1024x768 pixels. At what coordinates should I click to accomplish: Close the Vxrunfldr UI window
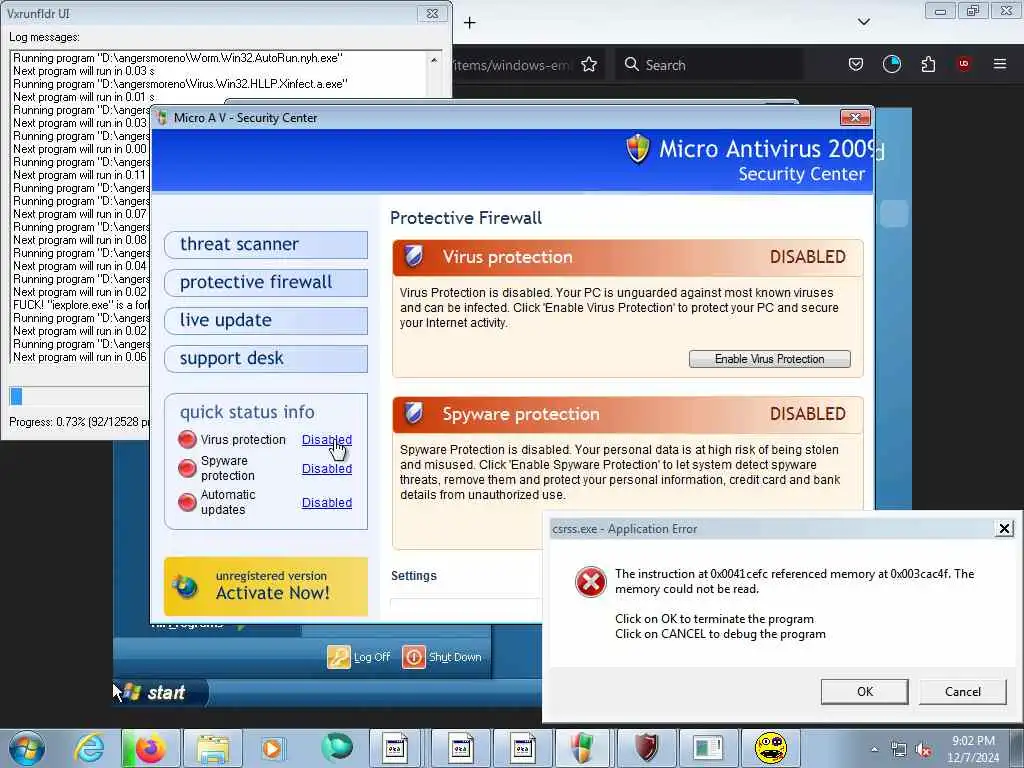(x=432, y=14)
